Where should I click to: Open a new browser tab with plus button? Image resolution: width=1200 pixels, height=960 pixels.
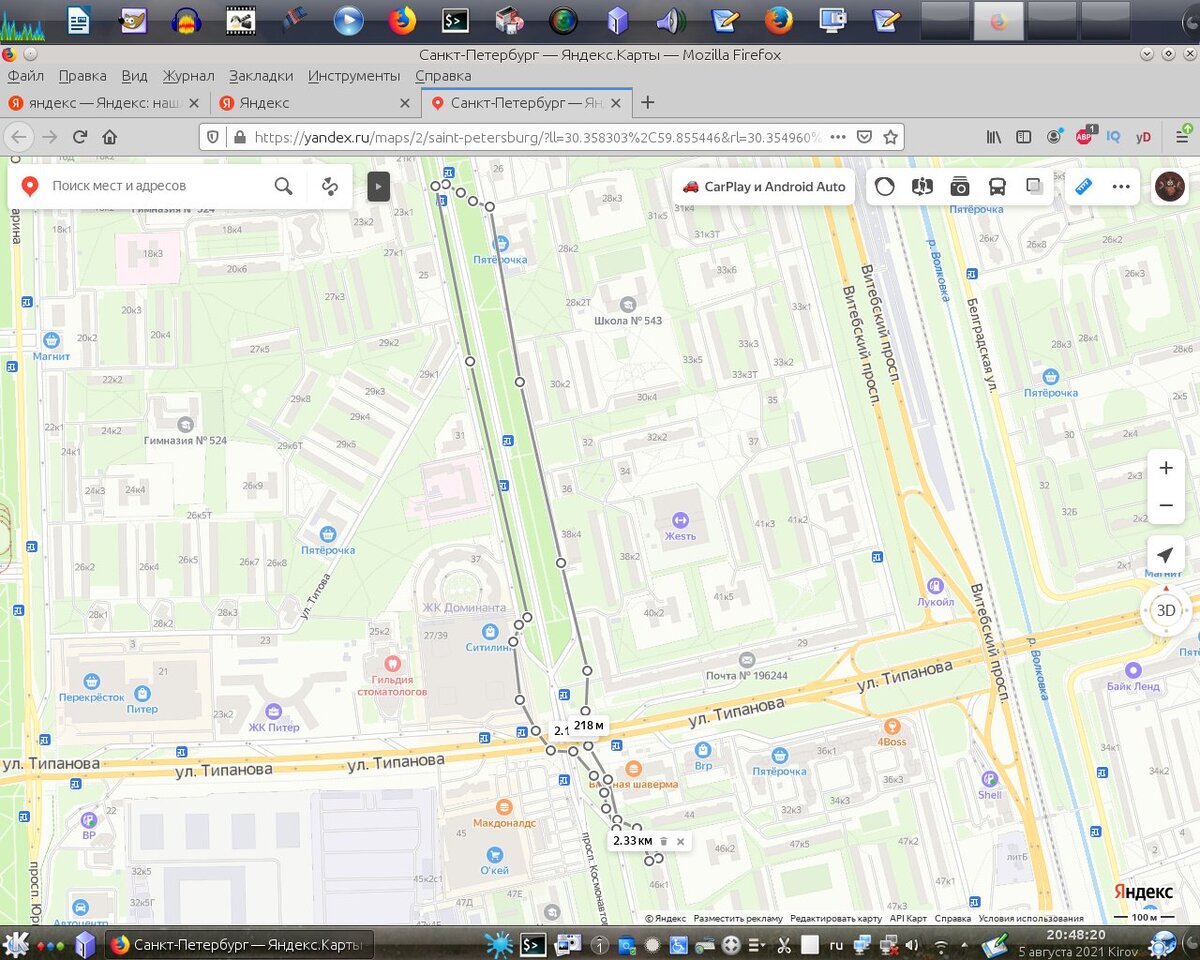(x=648, y=102)
